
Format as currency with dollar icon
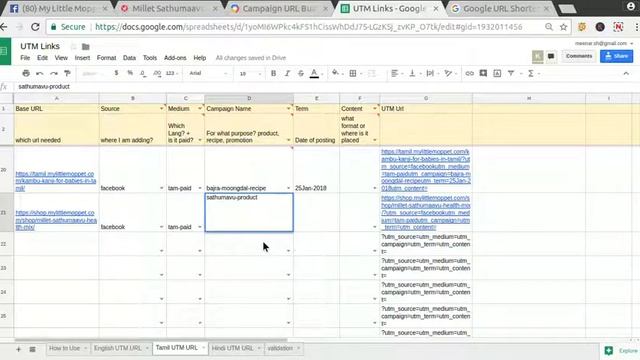coord(116,73)
